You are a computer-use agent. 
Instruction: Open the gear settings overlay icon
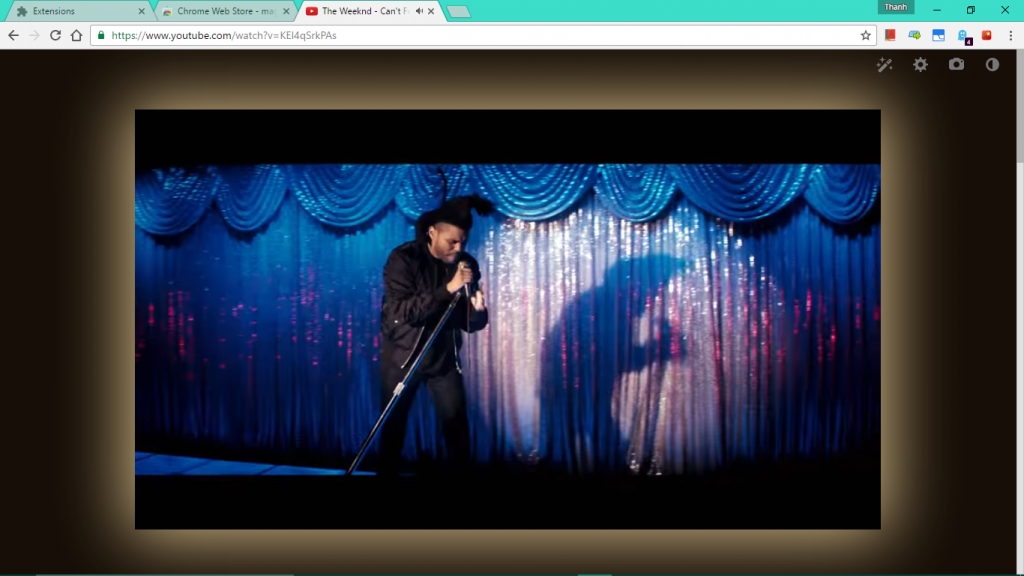click(x=920, y=65)
